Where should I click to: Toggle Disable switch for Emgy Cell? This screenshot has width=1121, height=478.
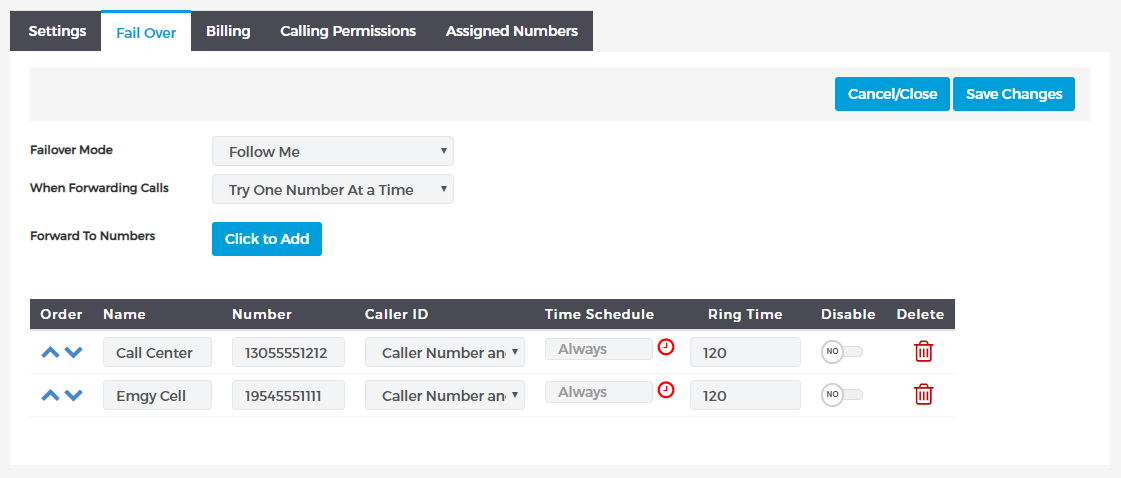[x=841, y=394]
